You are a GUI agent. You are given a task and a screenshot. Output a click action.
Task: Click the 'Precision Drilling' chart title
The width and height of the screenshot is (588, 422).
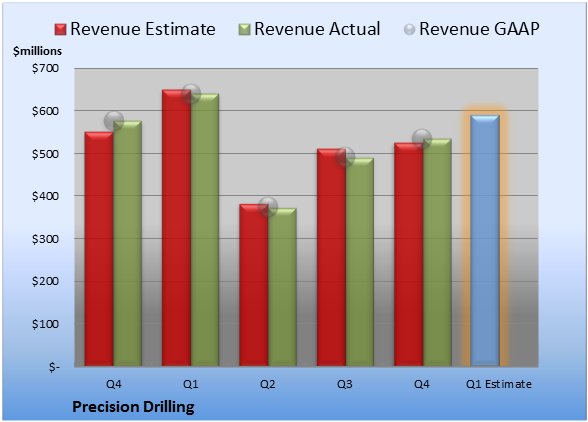pos(133,407)
